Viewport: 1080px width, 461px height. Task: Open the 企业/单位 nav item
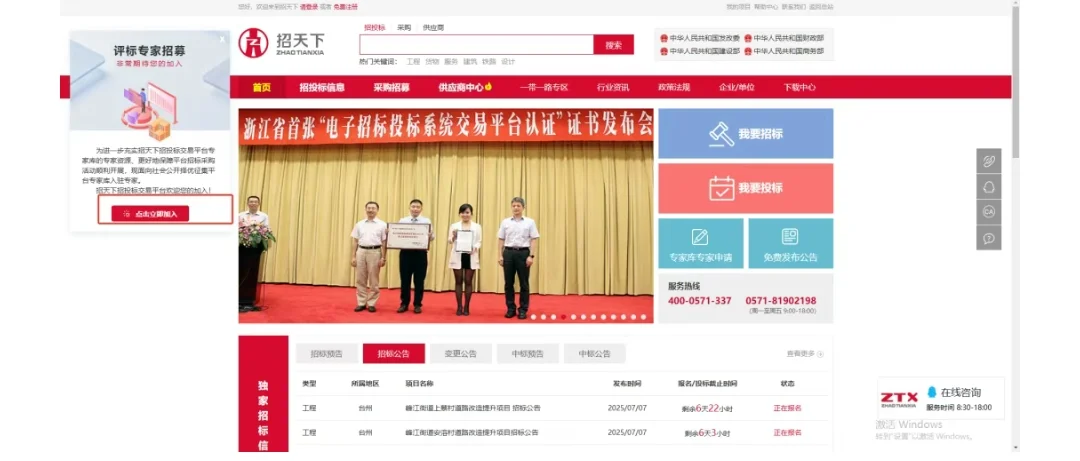click(x=736, y=88)
